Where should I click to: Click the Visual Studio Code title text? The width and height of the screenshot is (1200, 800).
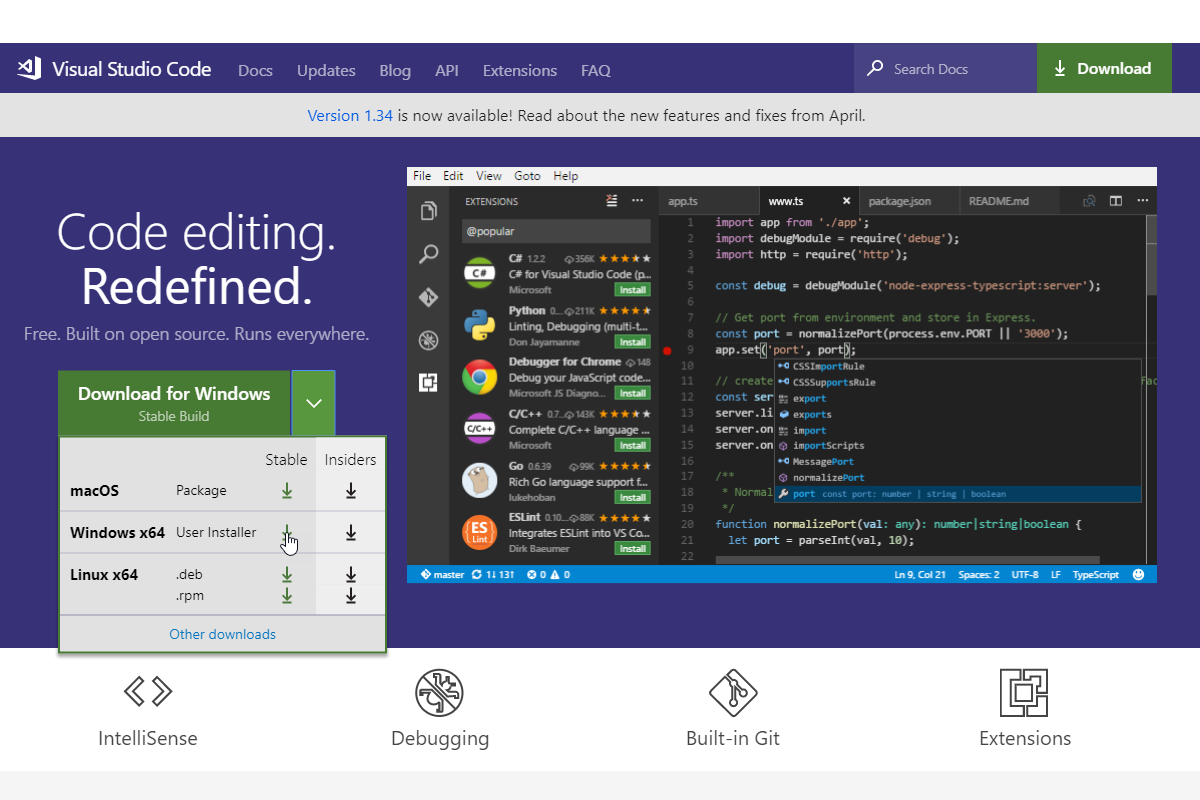(x=131, y=69)
